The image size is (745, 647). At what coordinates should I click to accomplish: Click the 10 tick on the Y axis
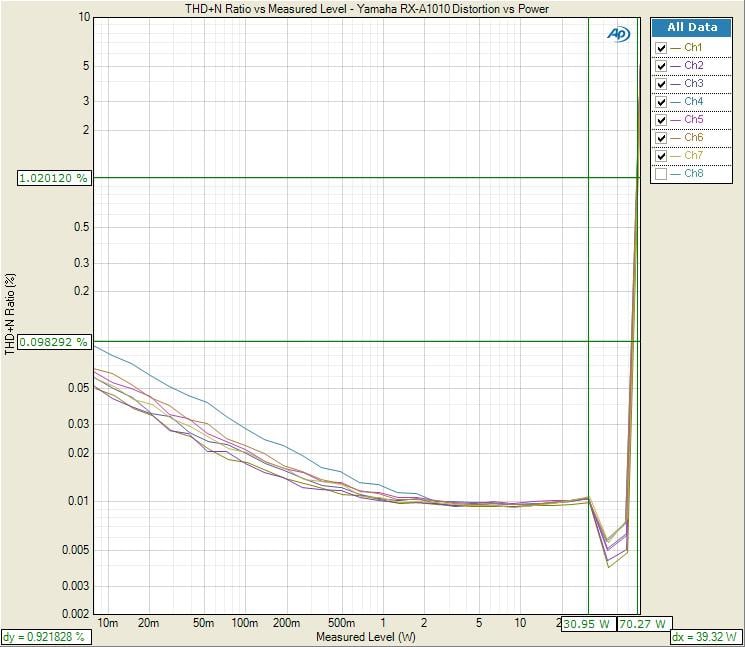[x=84, y=18]
